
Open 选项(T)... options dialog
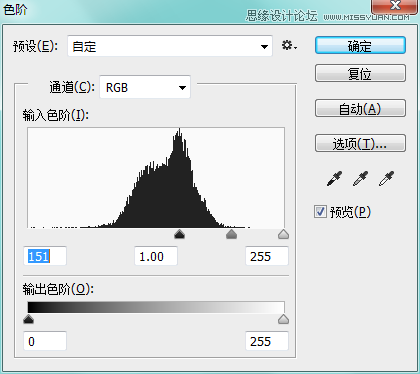pos(360,143)
